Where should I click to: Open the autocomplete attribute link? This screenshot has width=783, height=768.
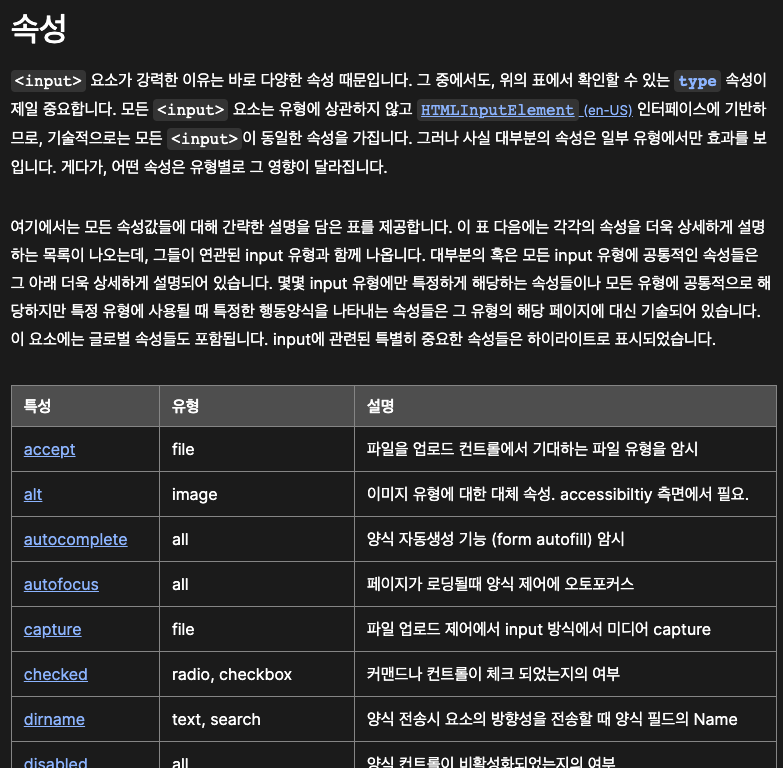pyautogui.click(x=75, y=539)
